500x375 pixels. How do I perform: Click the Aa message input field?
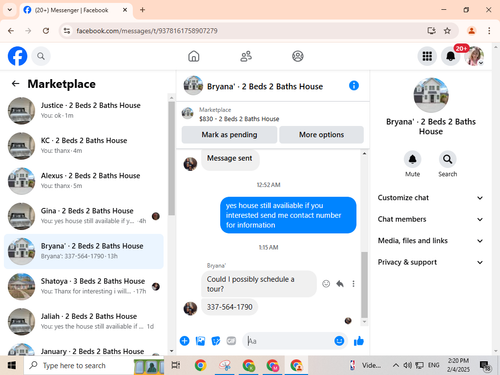pyautogui.click(x=289, y=341)
